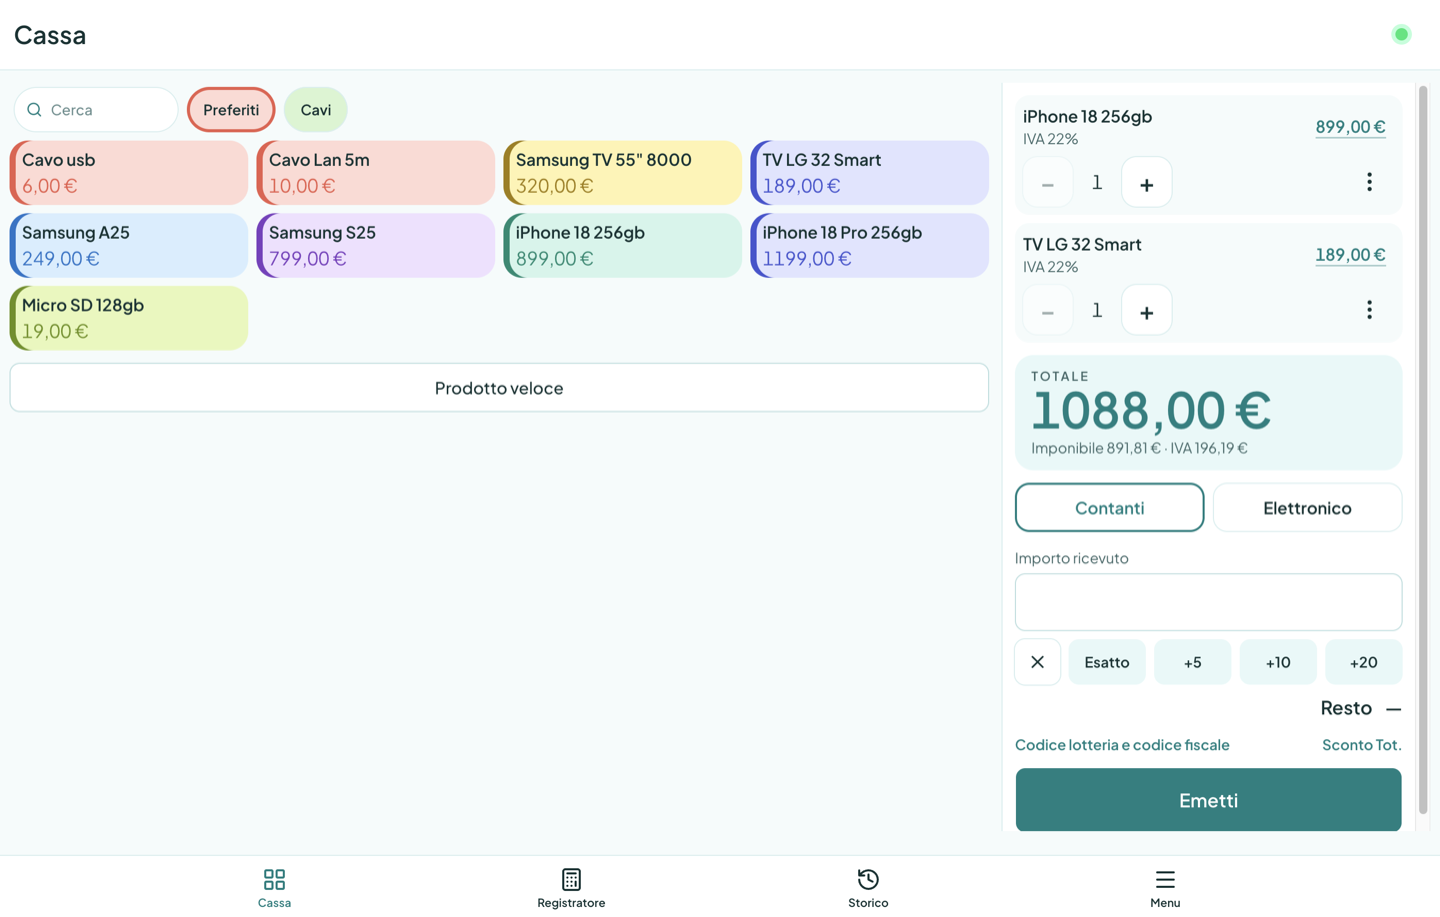Click the Prodotto veloce button
This screenshot has width=1440, height=917.
click(x=499, y=387)
